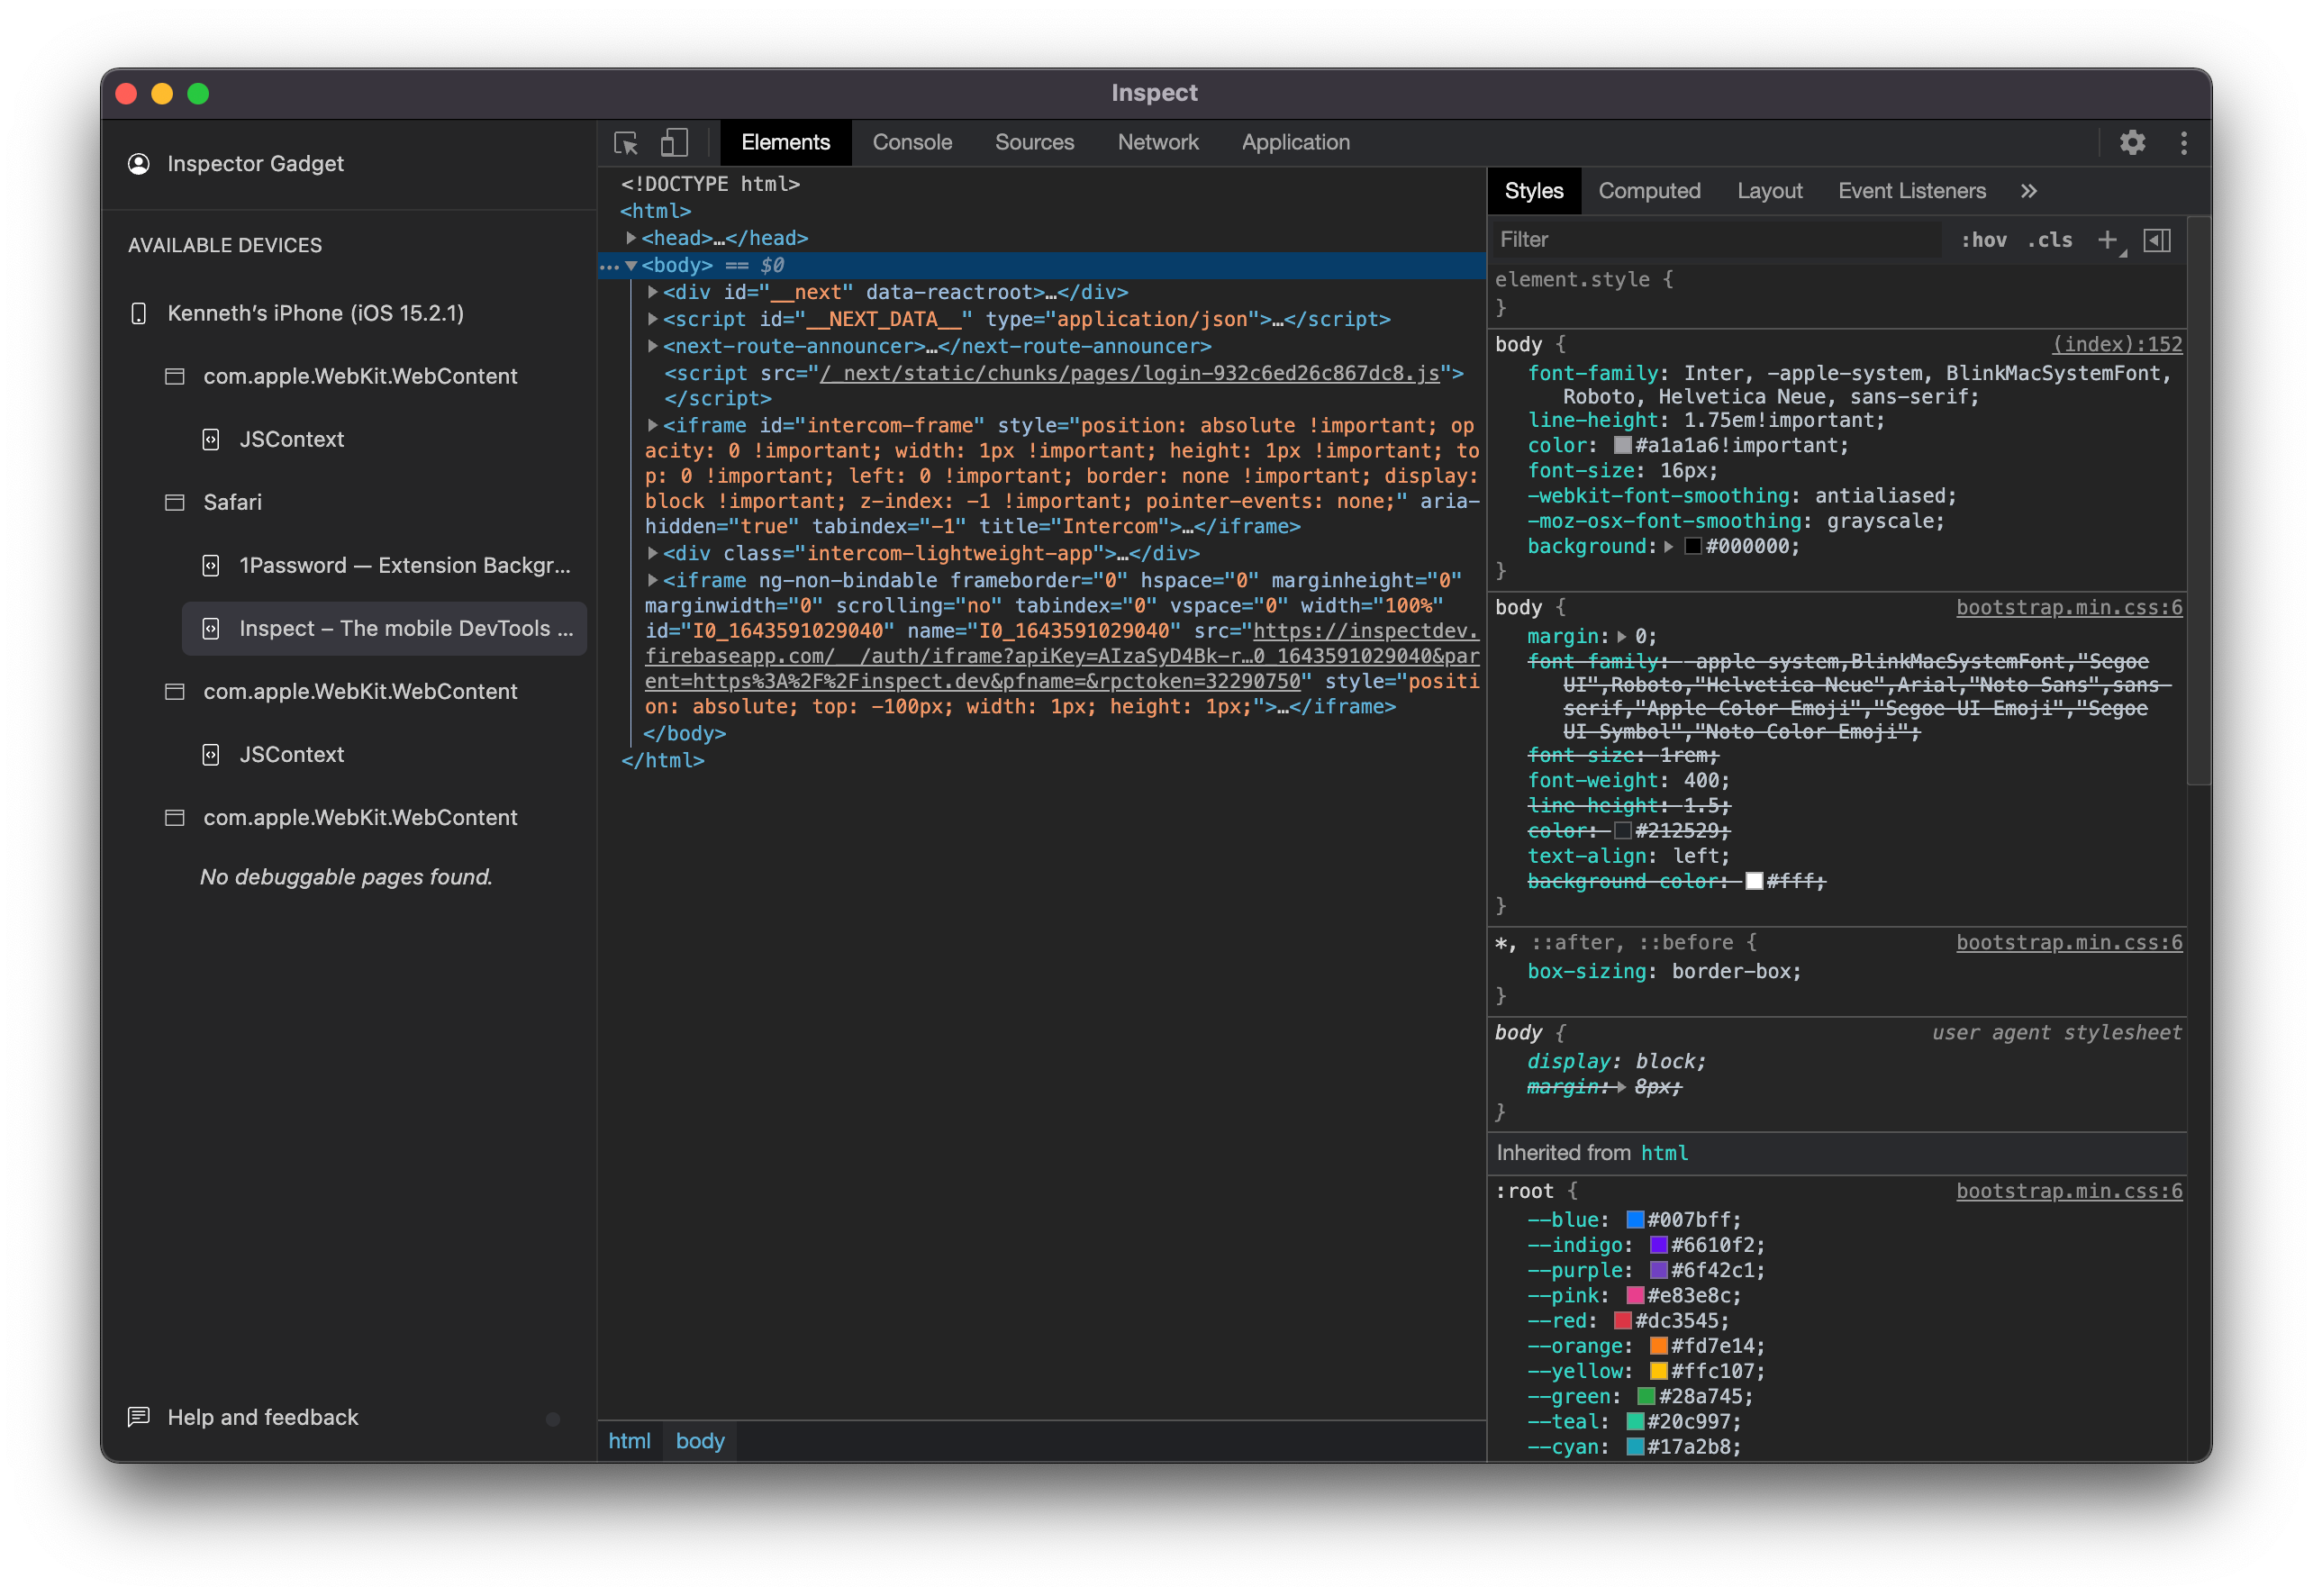Activate the element picker inspect tool
Image resolution: width=2313 pixels, height=1596 pixels.
pos(626,143)
